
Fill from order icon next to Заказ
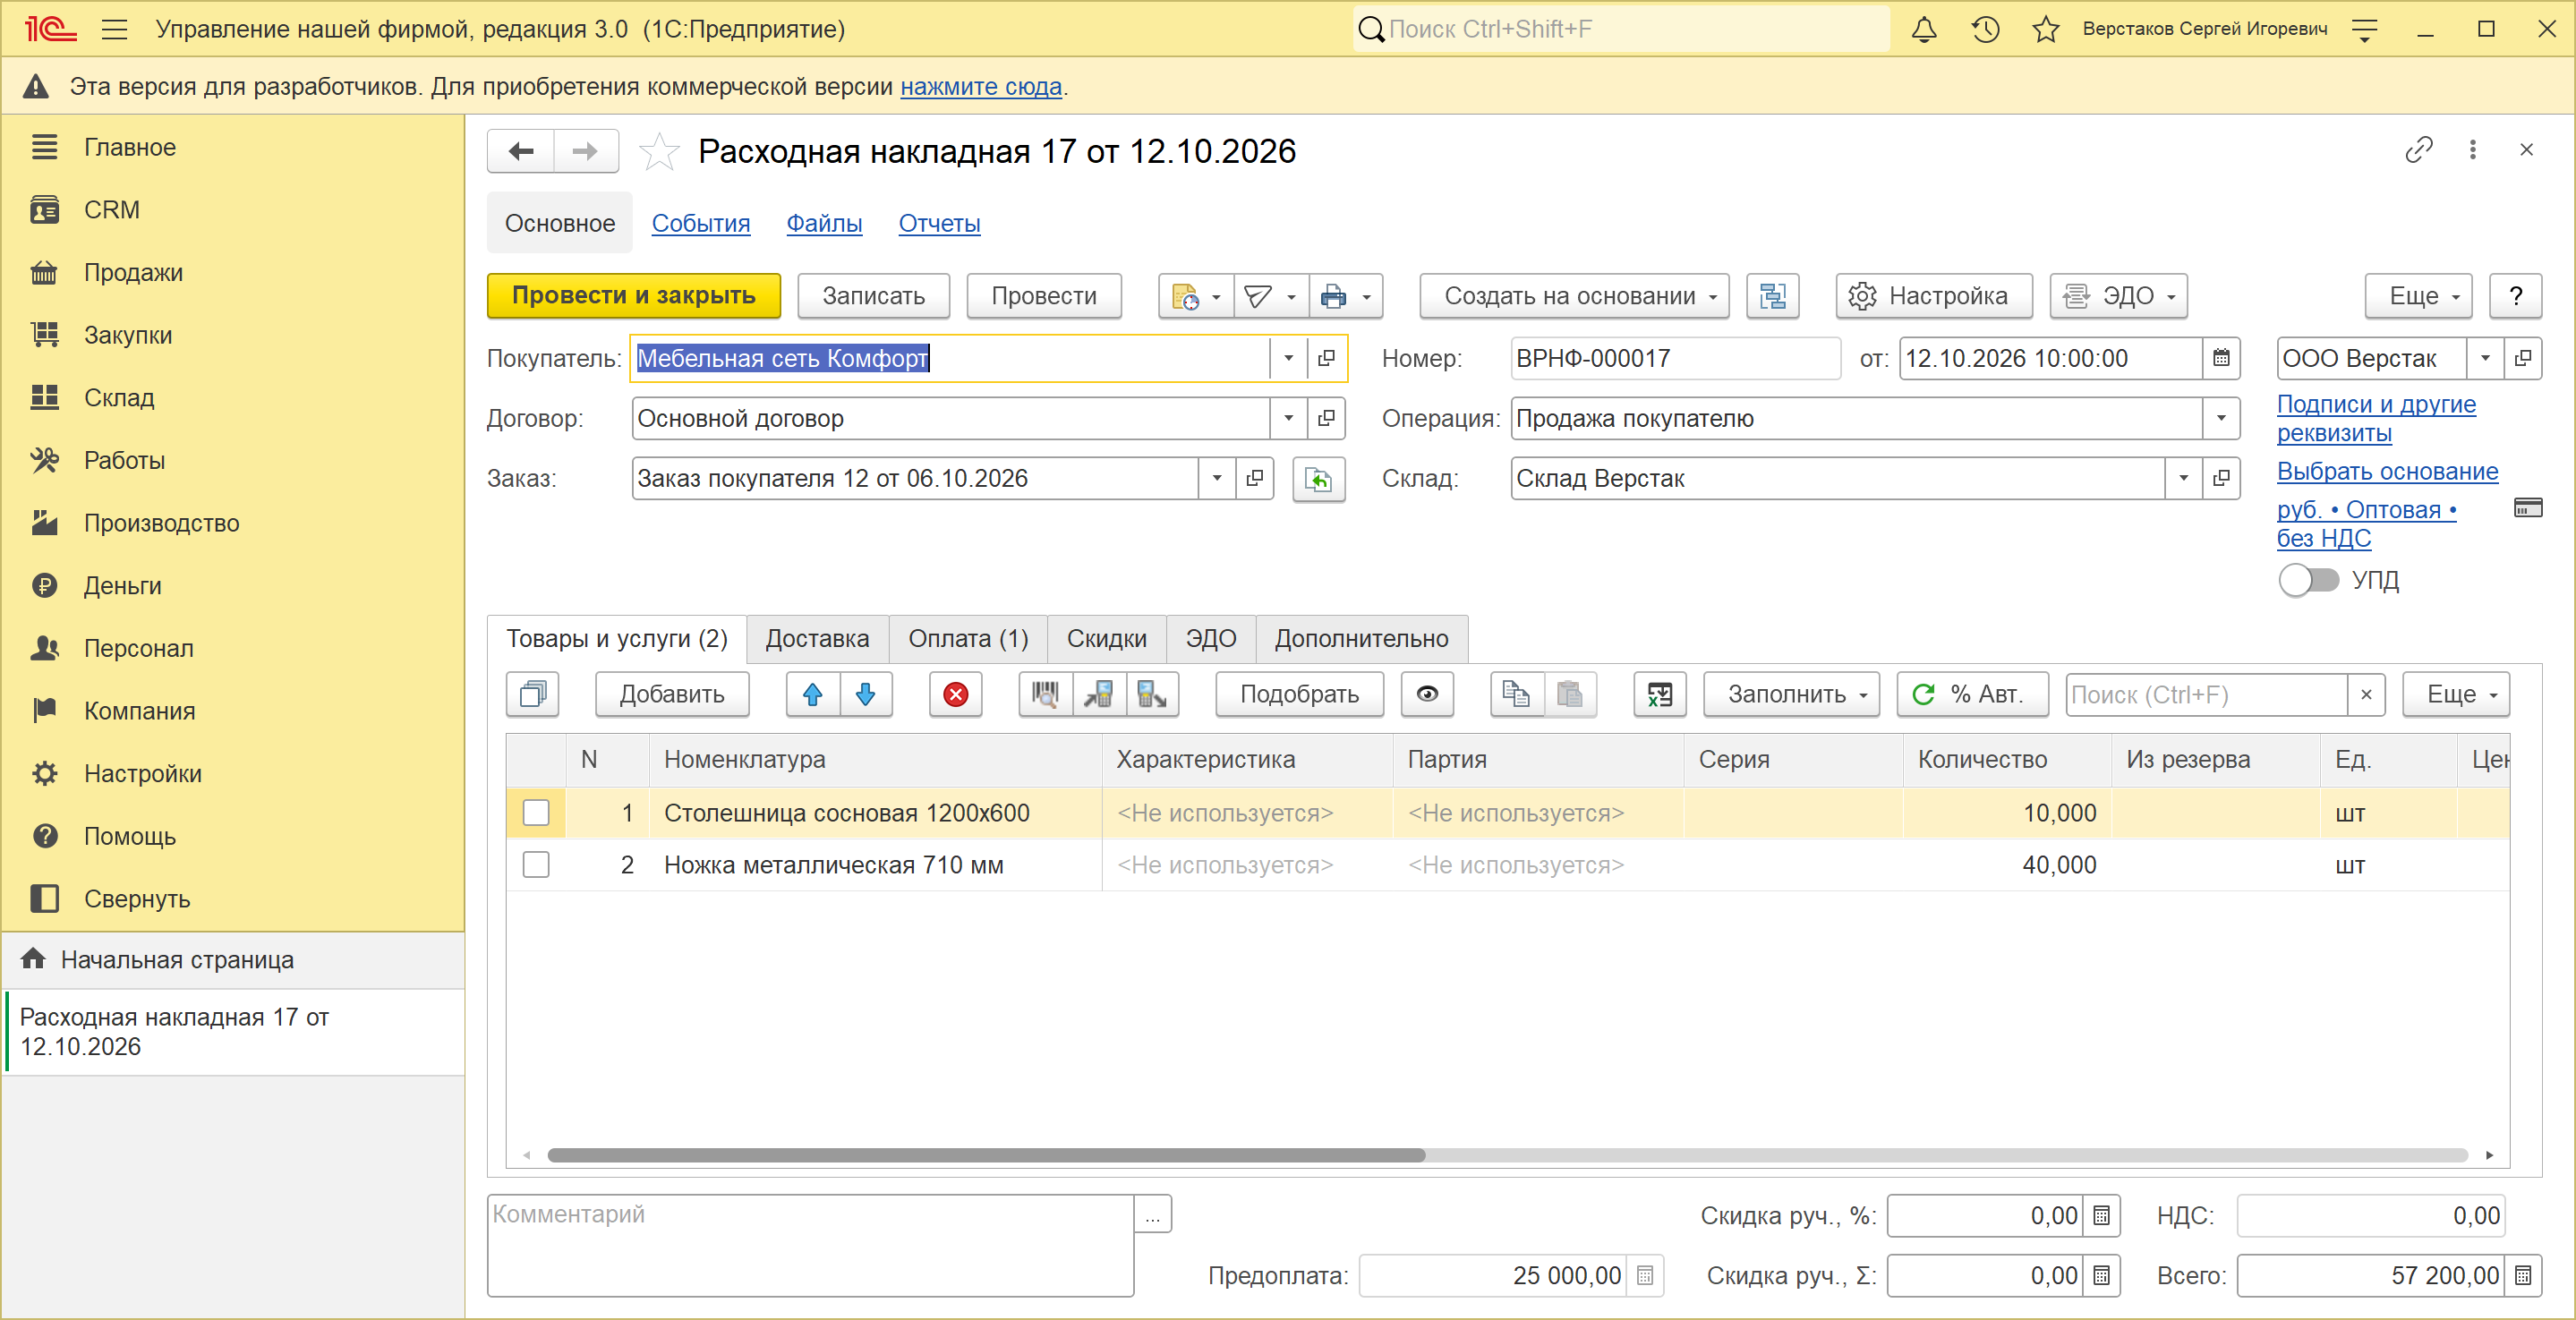click(x=1319, y=479)
